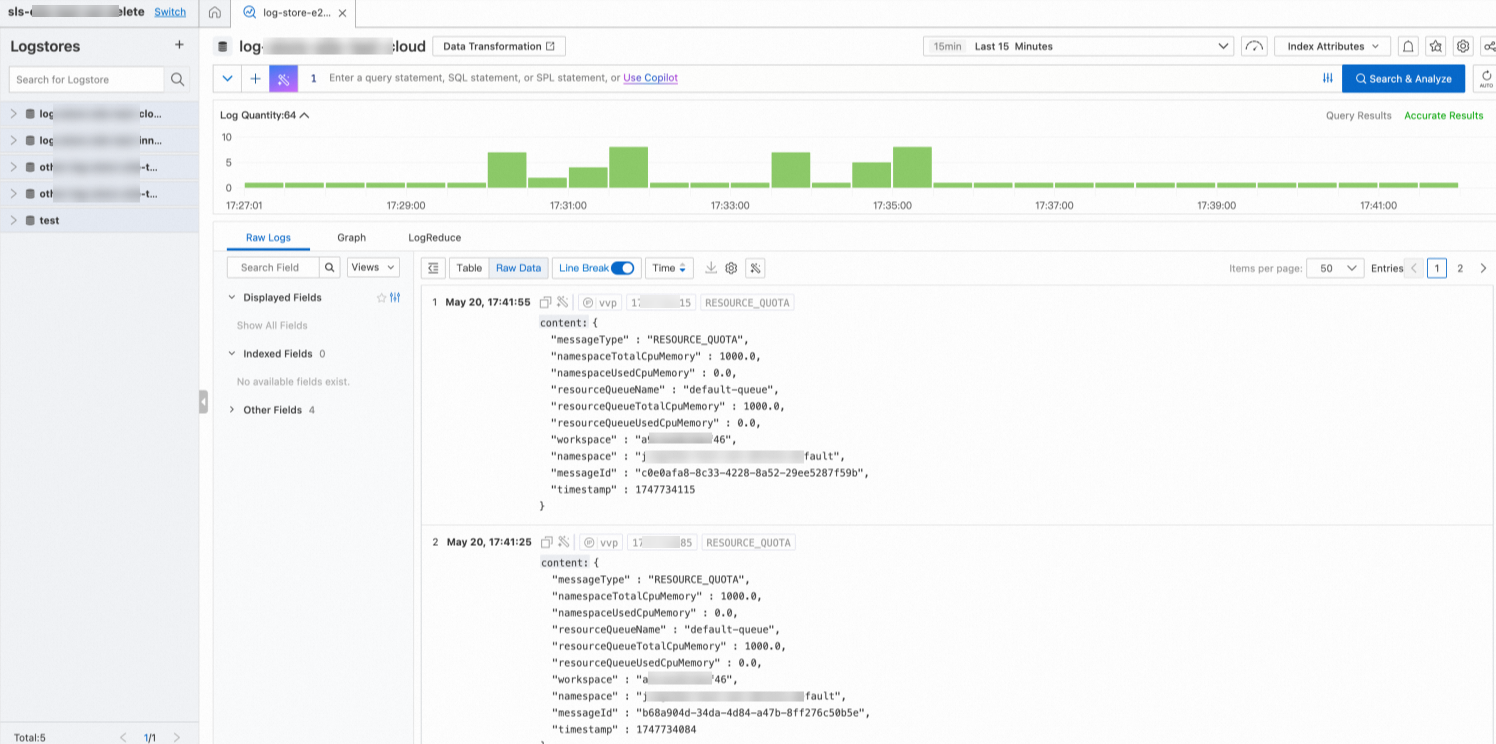
Task: Click the wand icon on log entry 1
Action: (x=563, y=302)
